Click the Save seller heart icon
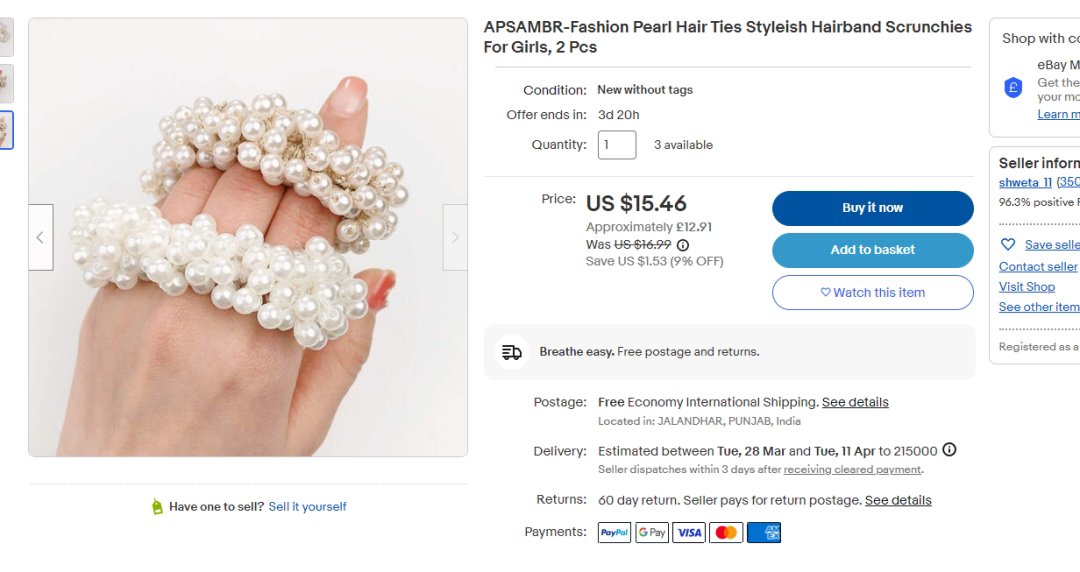The image size is (1080, 572). [1007, 245]
